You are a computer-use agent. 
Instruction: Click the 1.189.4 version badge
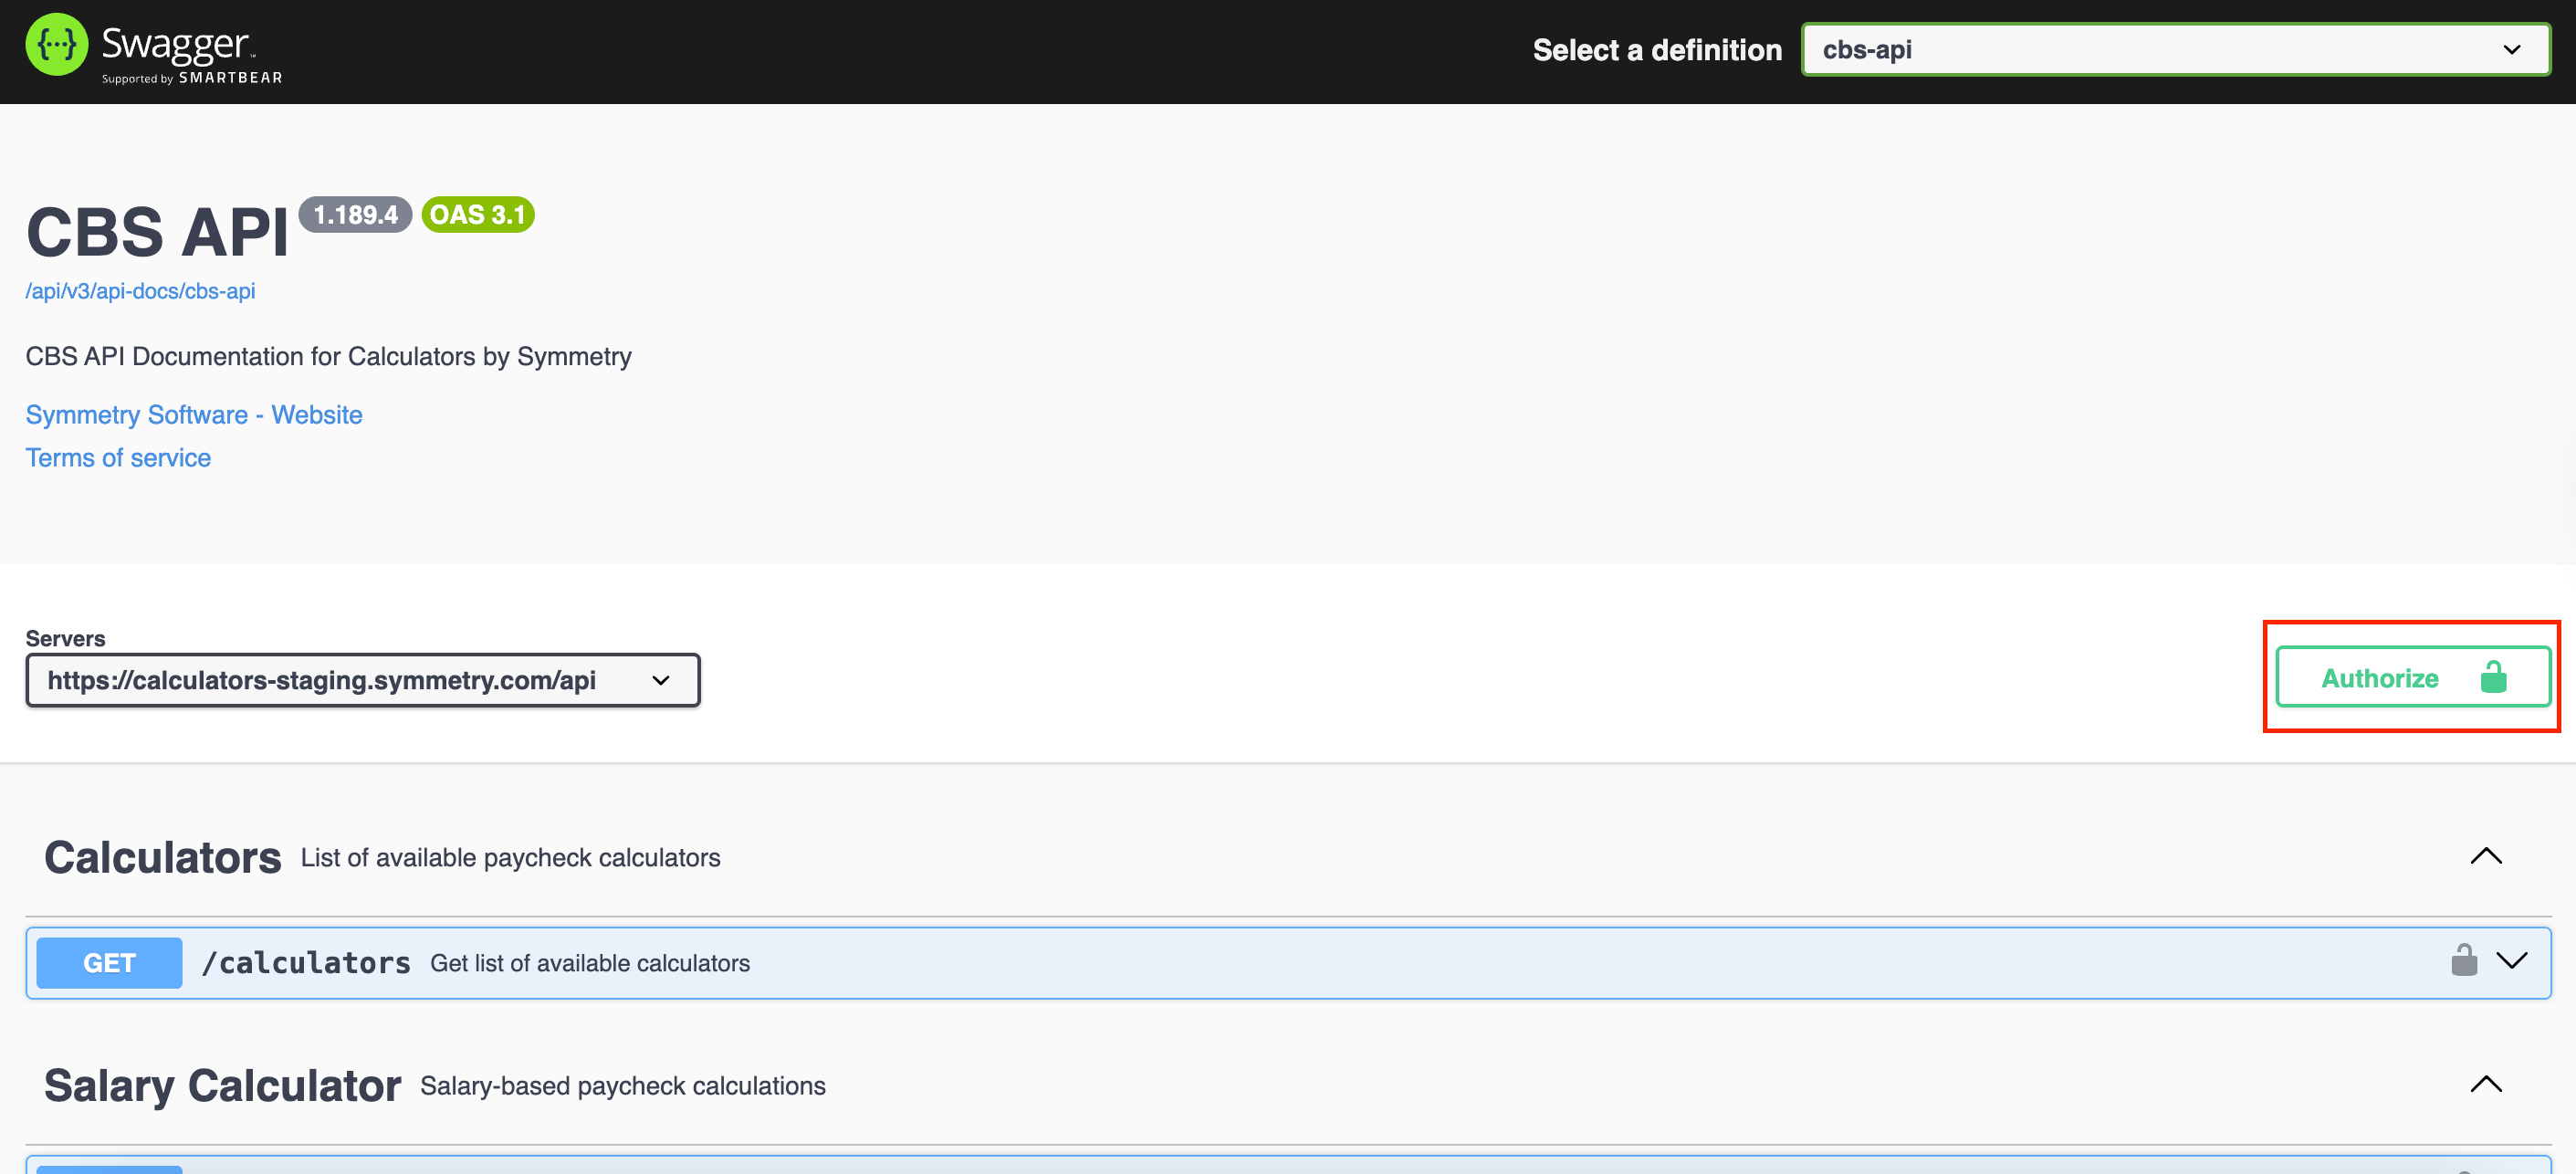[x=355, y=215]
